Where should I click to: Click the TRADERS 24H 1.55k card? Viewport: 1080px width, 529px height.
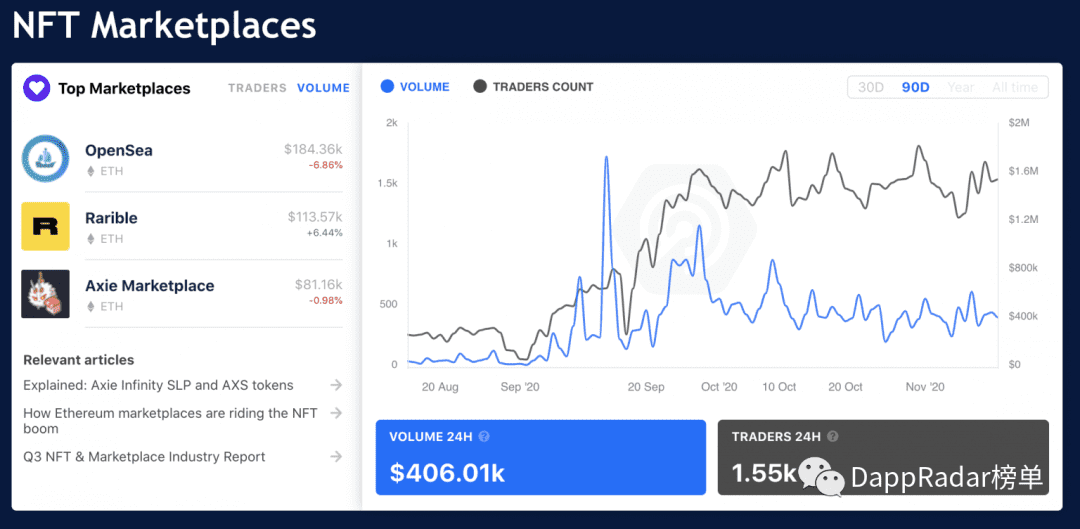click(883, 457)
